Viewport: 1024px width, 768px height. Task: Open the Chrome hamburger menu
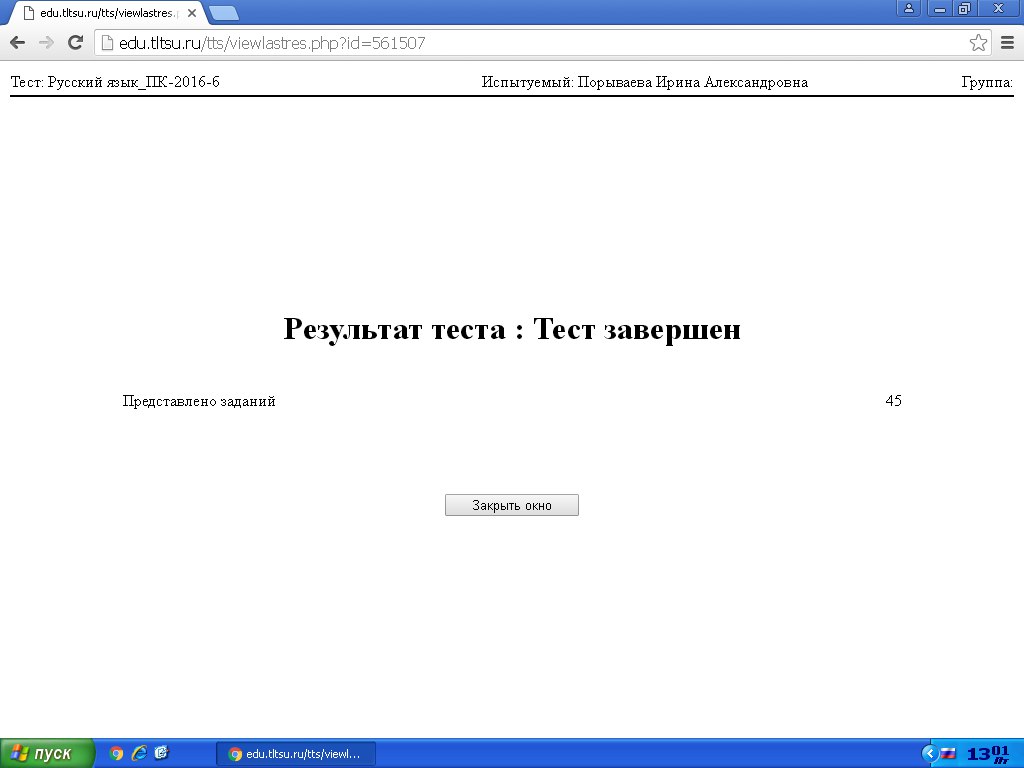(x=1007, y=43)
